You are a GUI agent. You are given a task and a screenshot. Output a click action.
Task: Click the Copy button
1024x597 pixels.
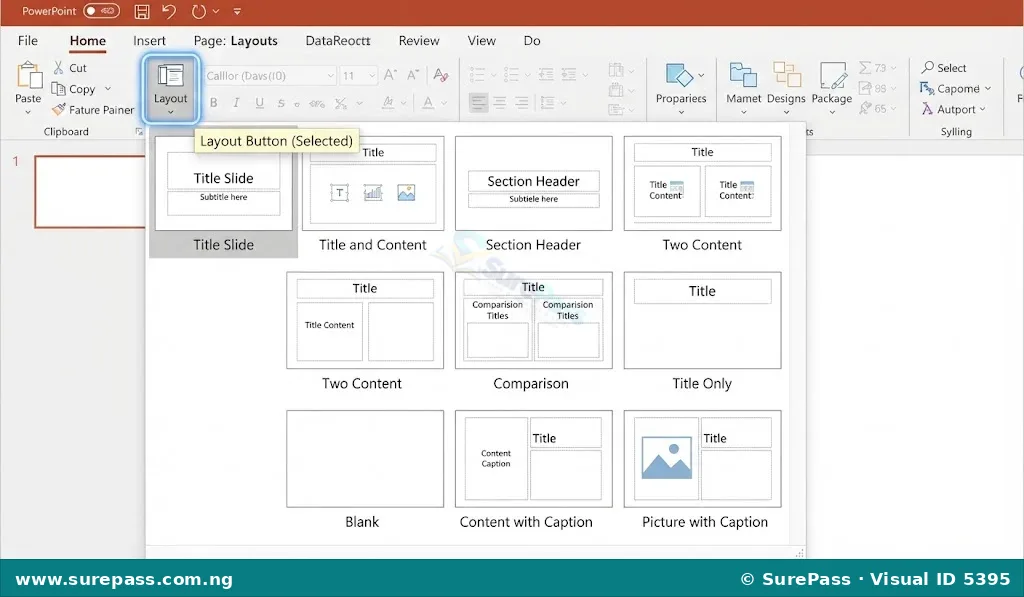(x=74, y=89)
